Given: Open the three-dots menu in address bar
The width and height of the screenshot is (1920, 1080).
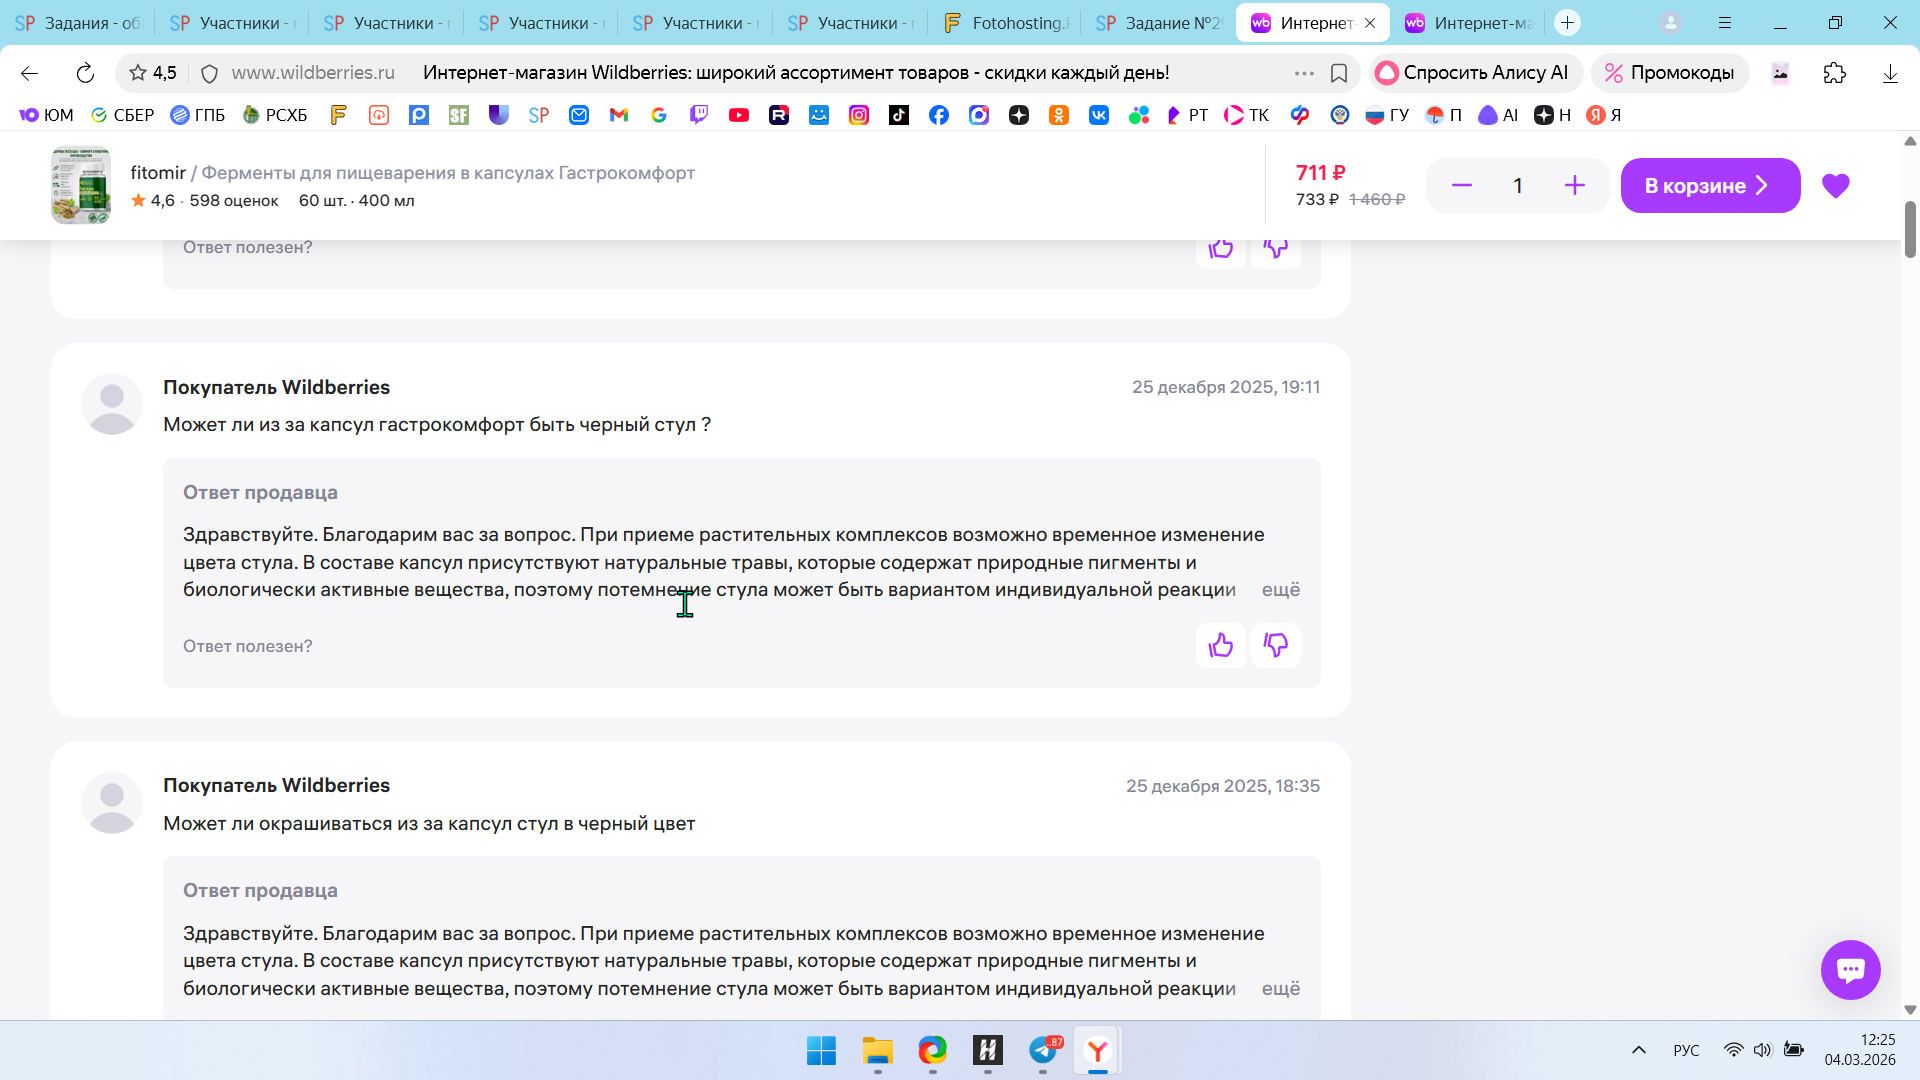Looking at the screenshot, I should point(1303,73).
